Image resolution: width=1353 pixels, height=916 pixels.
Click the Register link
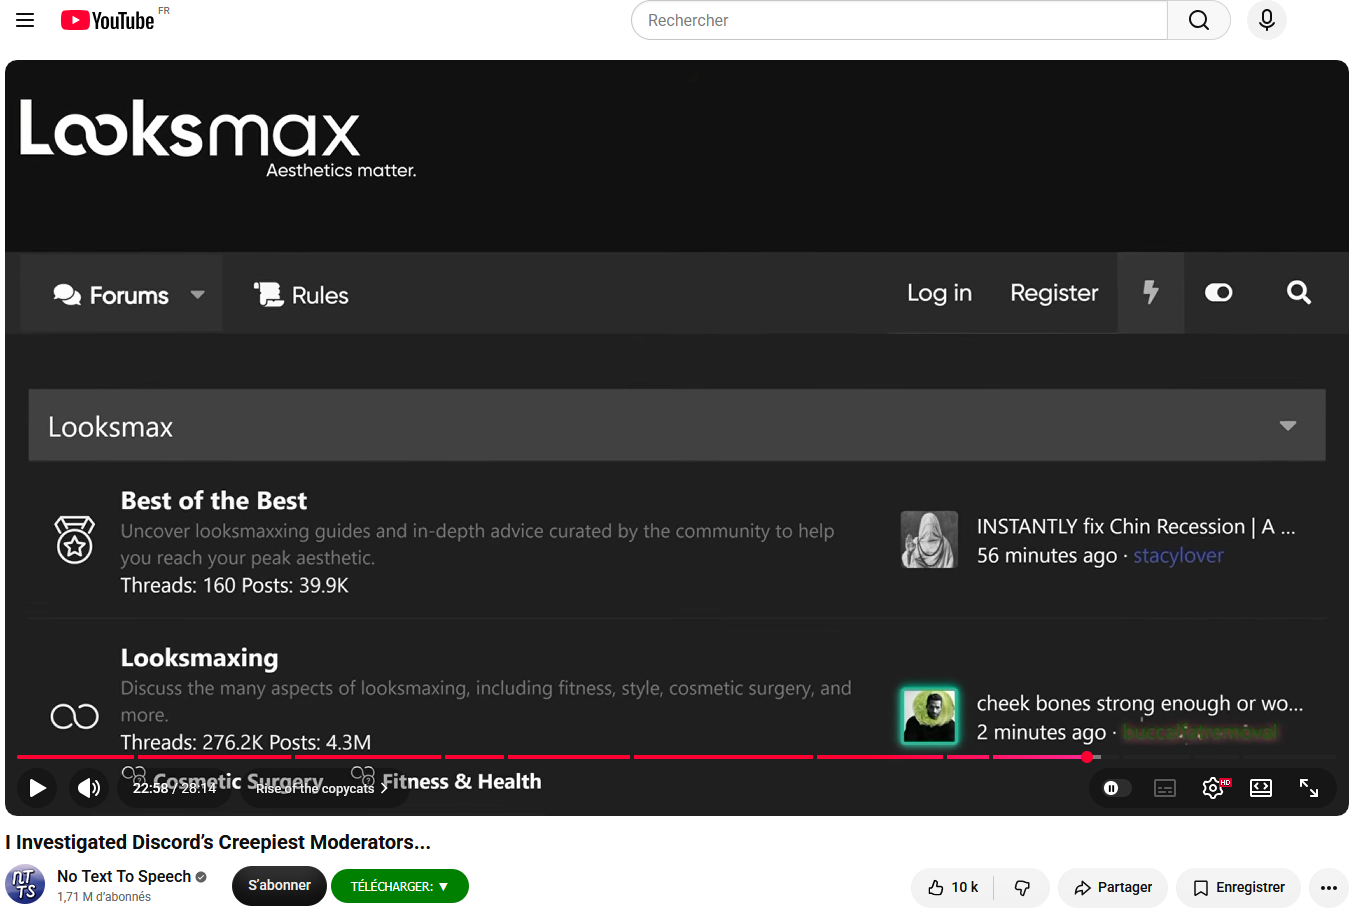pos(1054,293)
